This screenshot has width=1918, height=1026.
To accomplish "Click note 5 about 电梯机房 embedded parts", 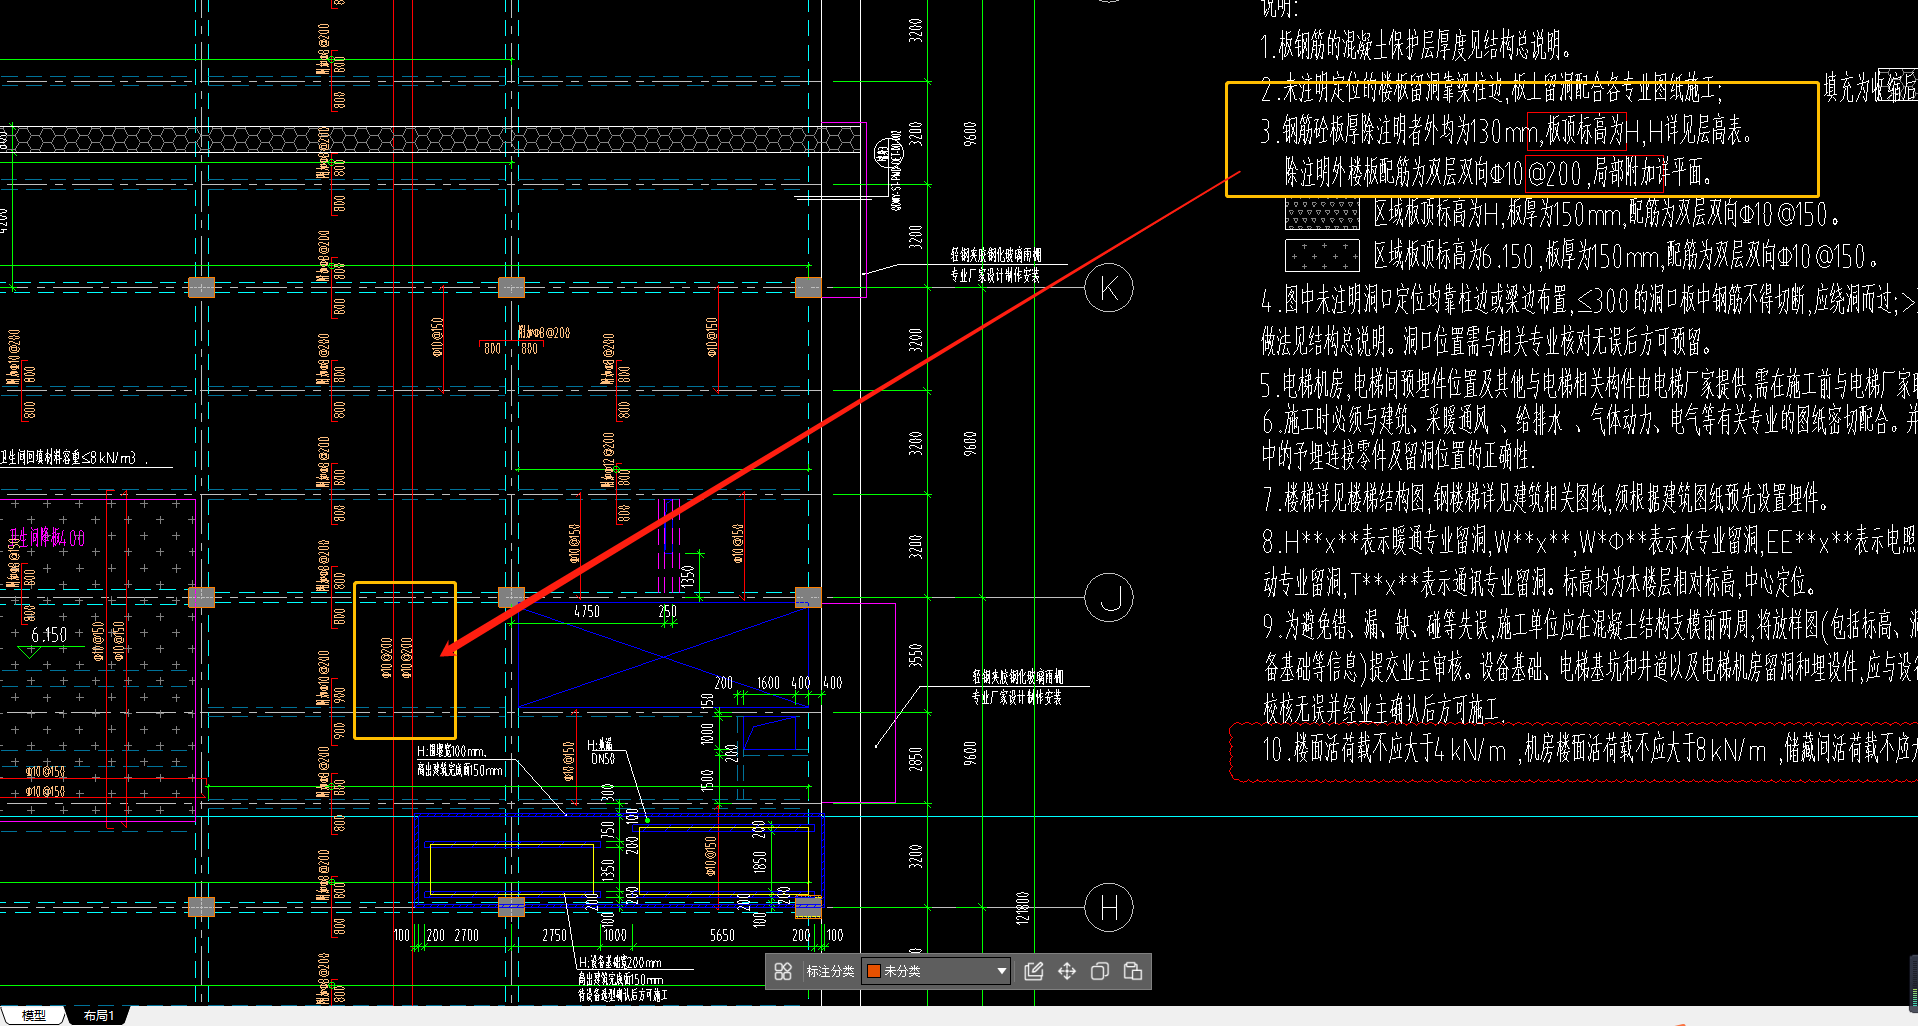I will click(1589, 384).
